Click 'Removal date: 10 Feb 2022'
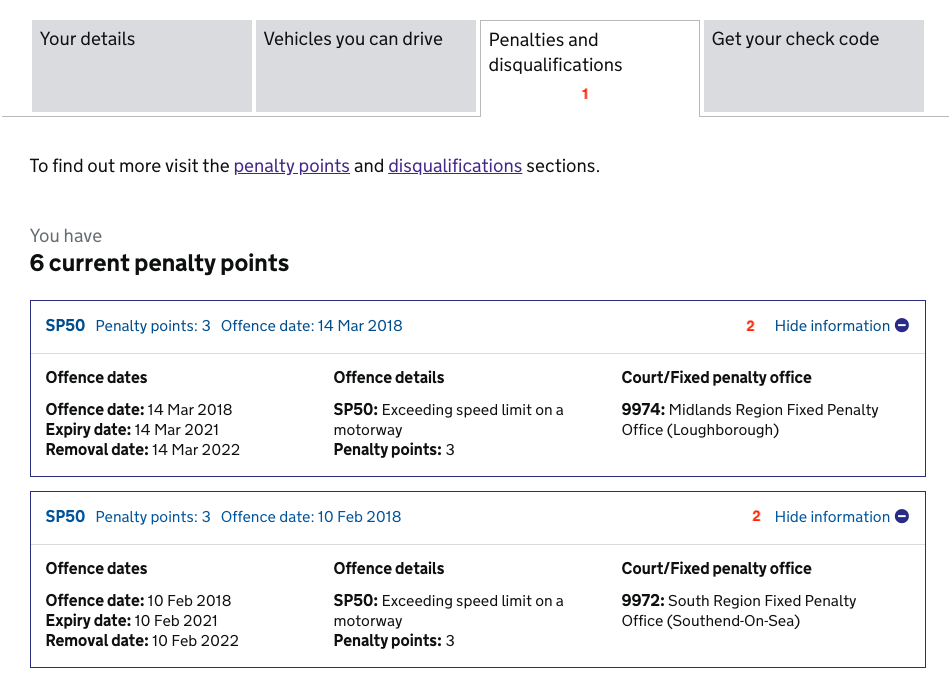 [142, 641]
